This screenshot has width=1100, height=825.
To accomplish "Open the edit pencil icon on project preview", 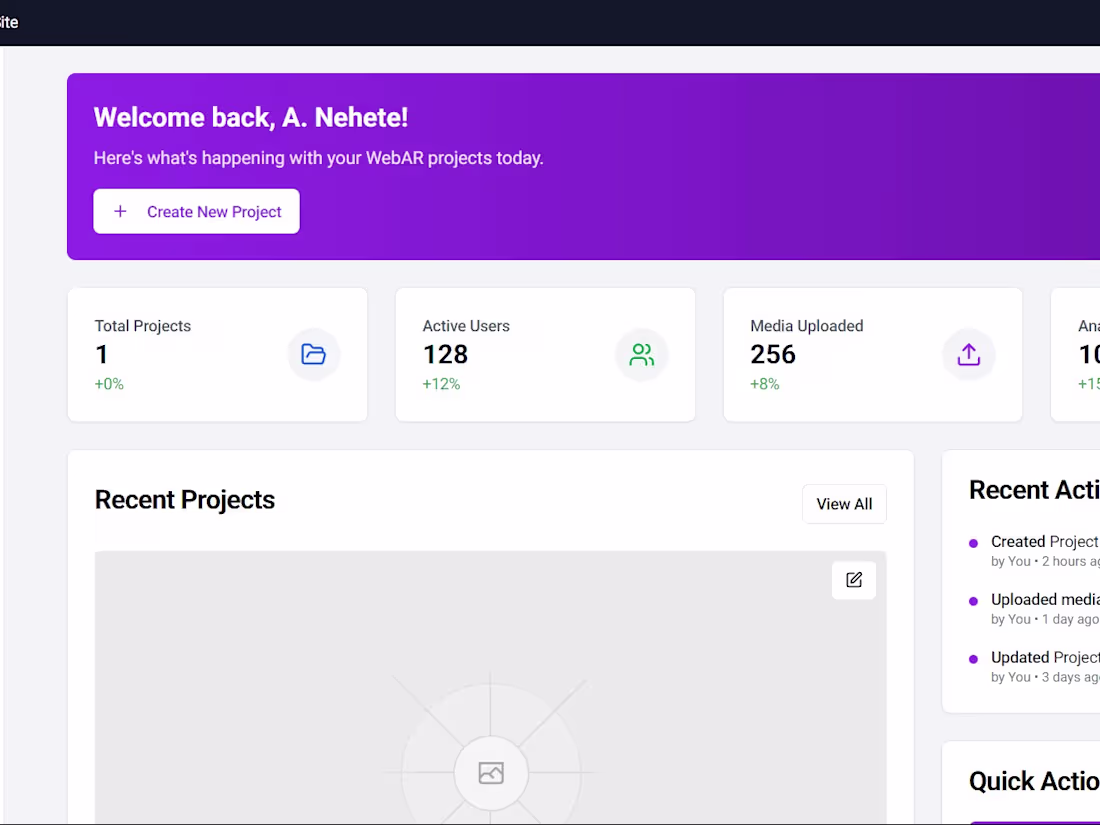I will [853, 580].
